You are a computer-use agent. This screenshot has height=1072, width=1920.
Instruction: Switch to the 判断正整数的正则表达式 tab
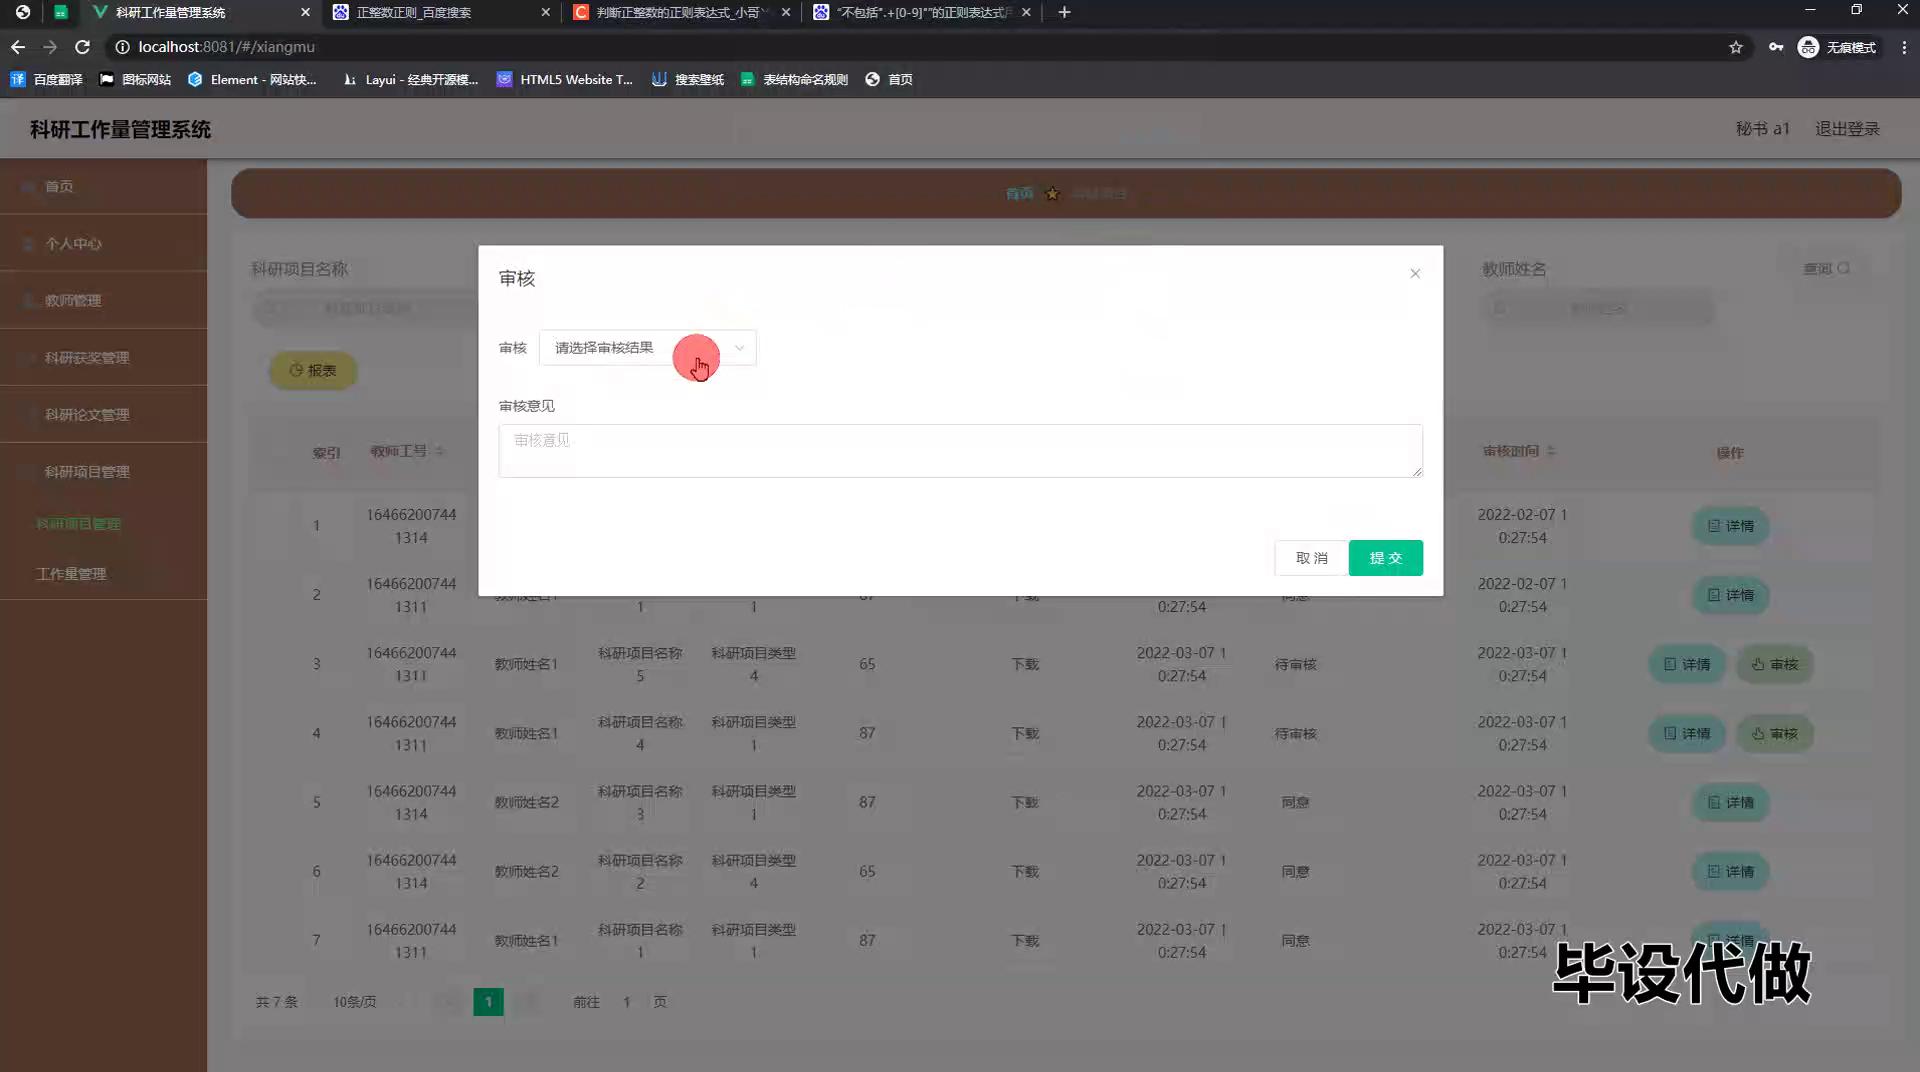[x=680, y=12]
